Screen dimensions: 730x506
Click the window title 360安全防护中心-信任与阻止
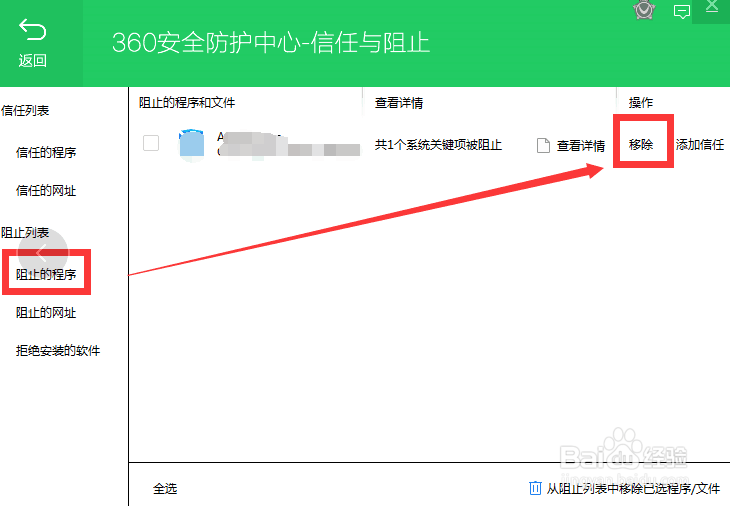click(x=270, y=43)
